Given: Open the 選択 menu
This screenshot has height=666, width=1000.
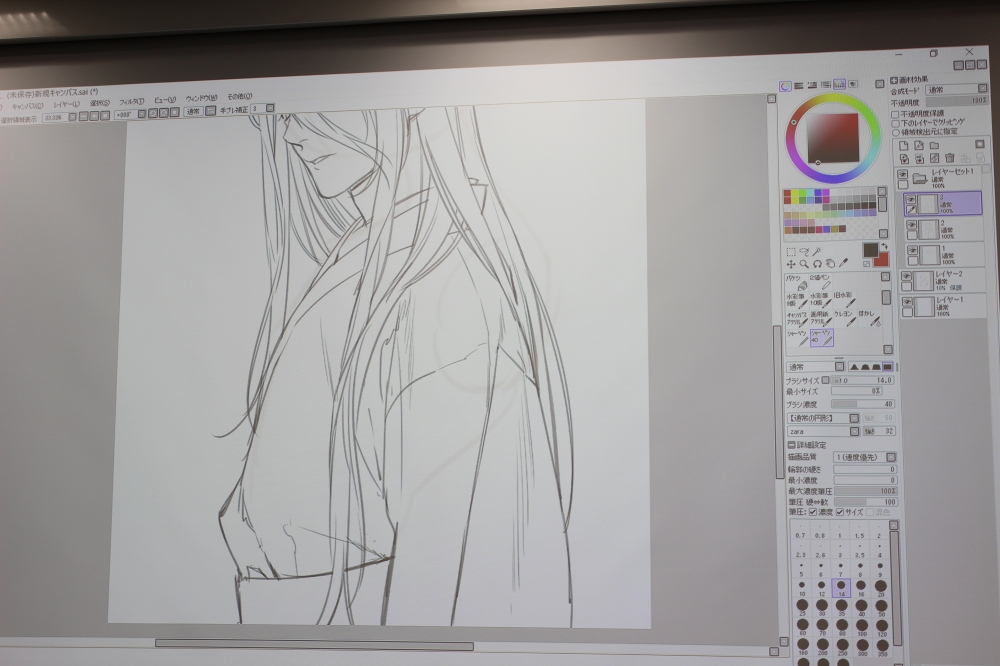Looking at the screenshot, I should point(99,103).
